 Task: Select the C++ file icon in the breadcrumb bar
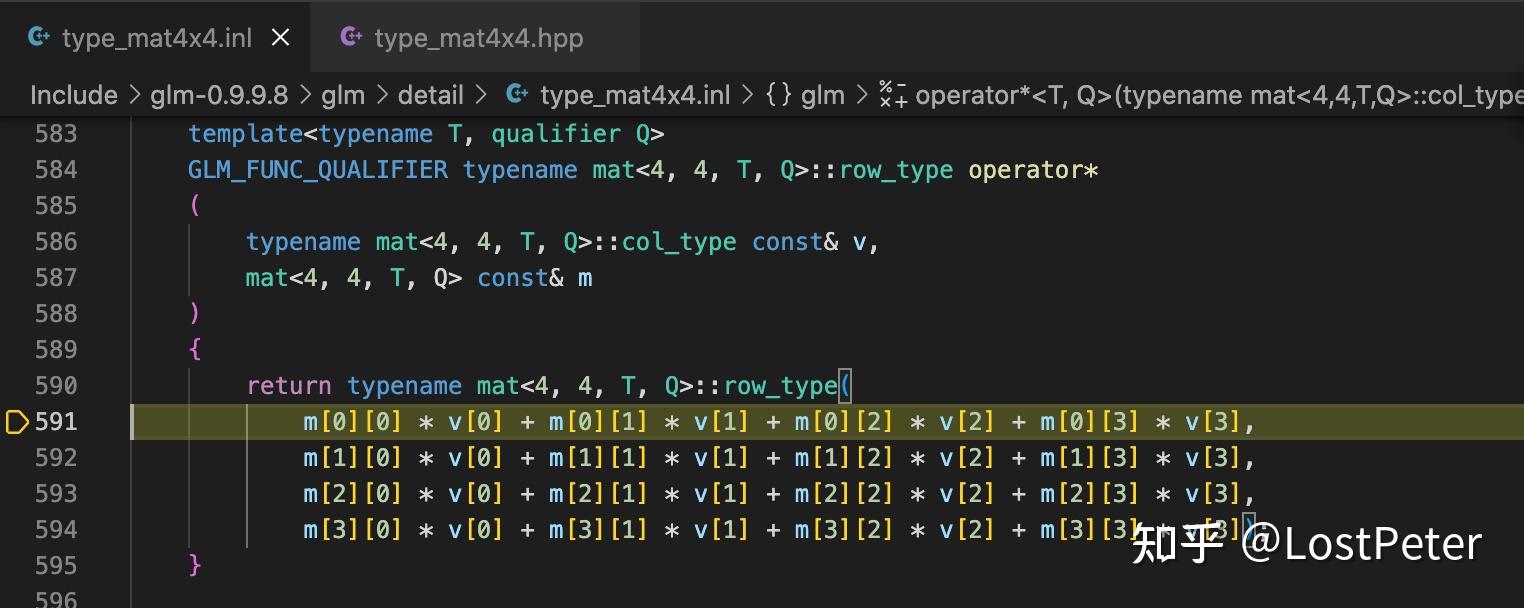click(514, 94)
